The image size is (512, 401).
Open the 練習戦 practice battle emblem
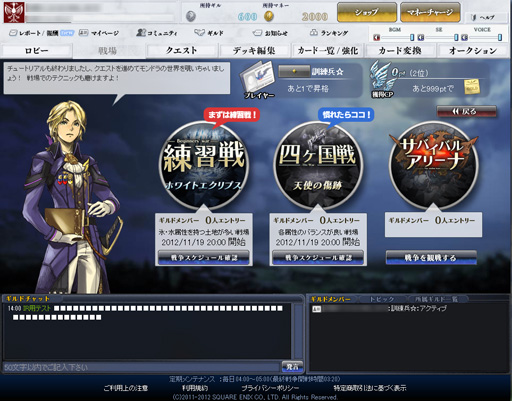coord(204,164)
